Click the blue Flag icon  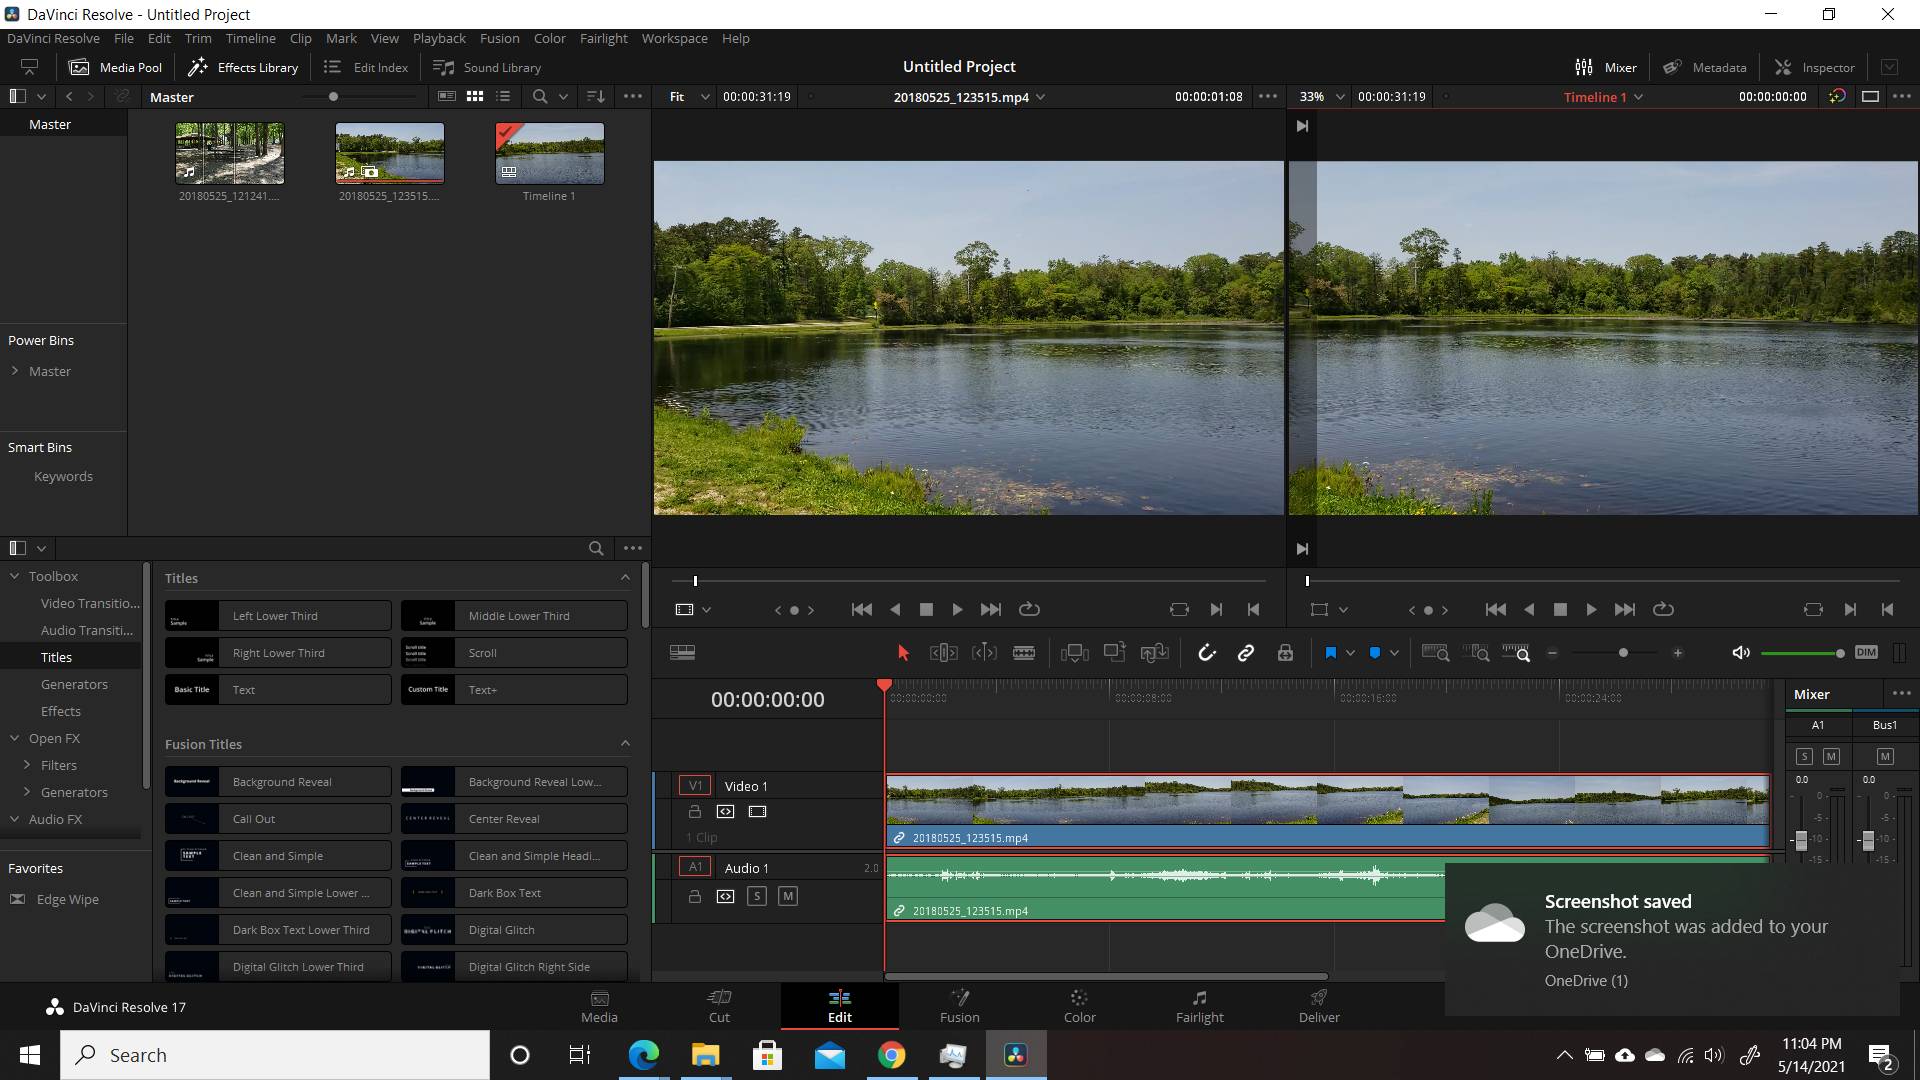click(x=1330, y=653)
